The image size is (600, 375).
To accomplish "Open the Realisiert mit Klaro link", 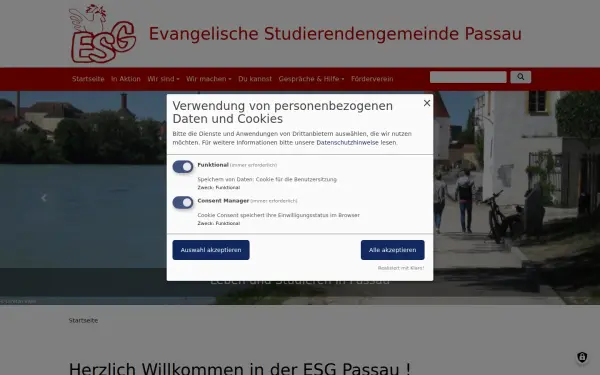I will pyautogui.click(x=401, y=268).
